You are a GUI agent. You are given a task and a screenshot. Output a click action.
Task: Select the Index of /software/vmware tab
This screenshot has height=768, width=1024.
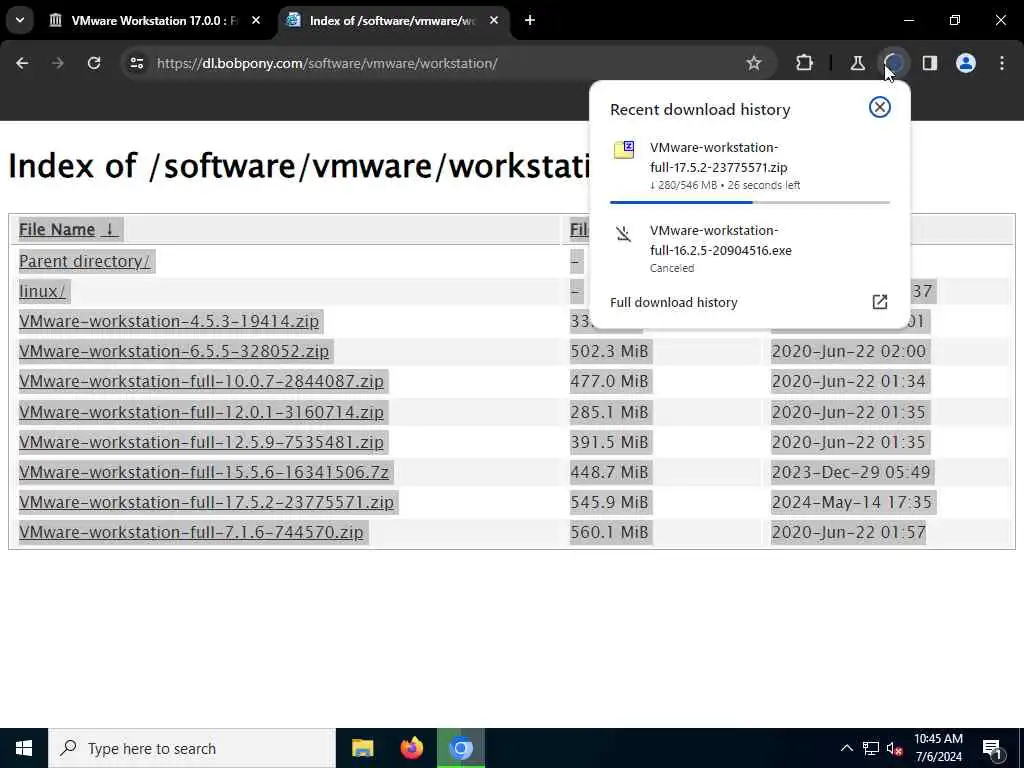point(392,21)
